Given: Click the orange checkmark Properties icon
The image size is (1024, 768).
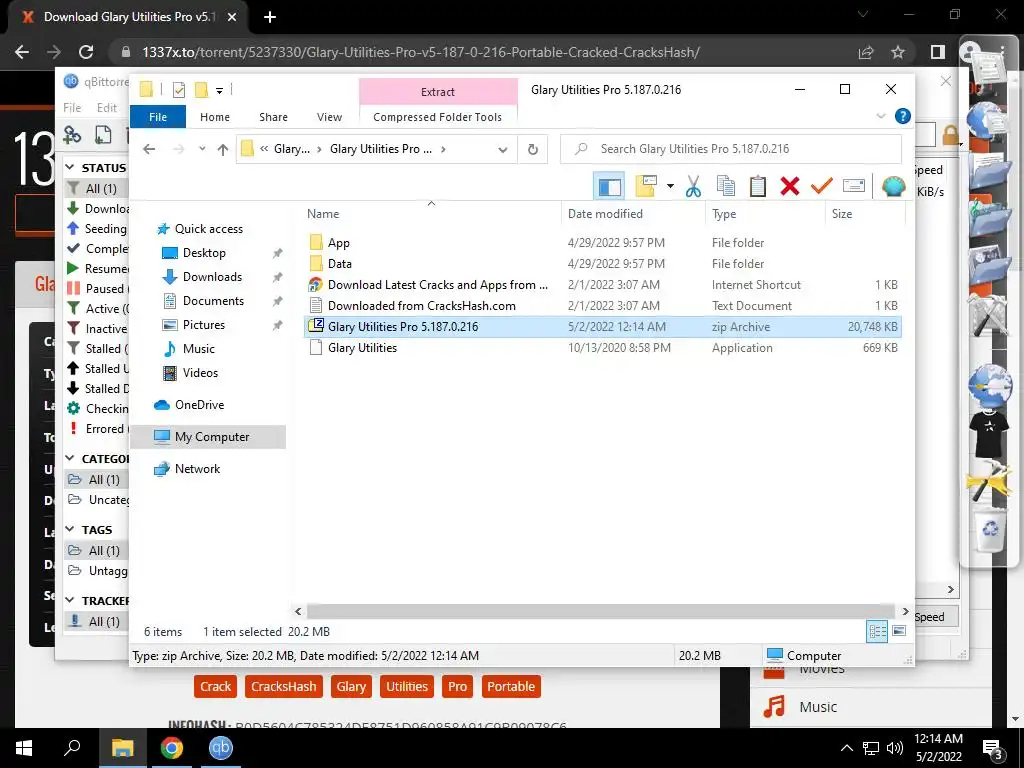Looking at the screenshot, I should 822,187.
